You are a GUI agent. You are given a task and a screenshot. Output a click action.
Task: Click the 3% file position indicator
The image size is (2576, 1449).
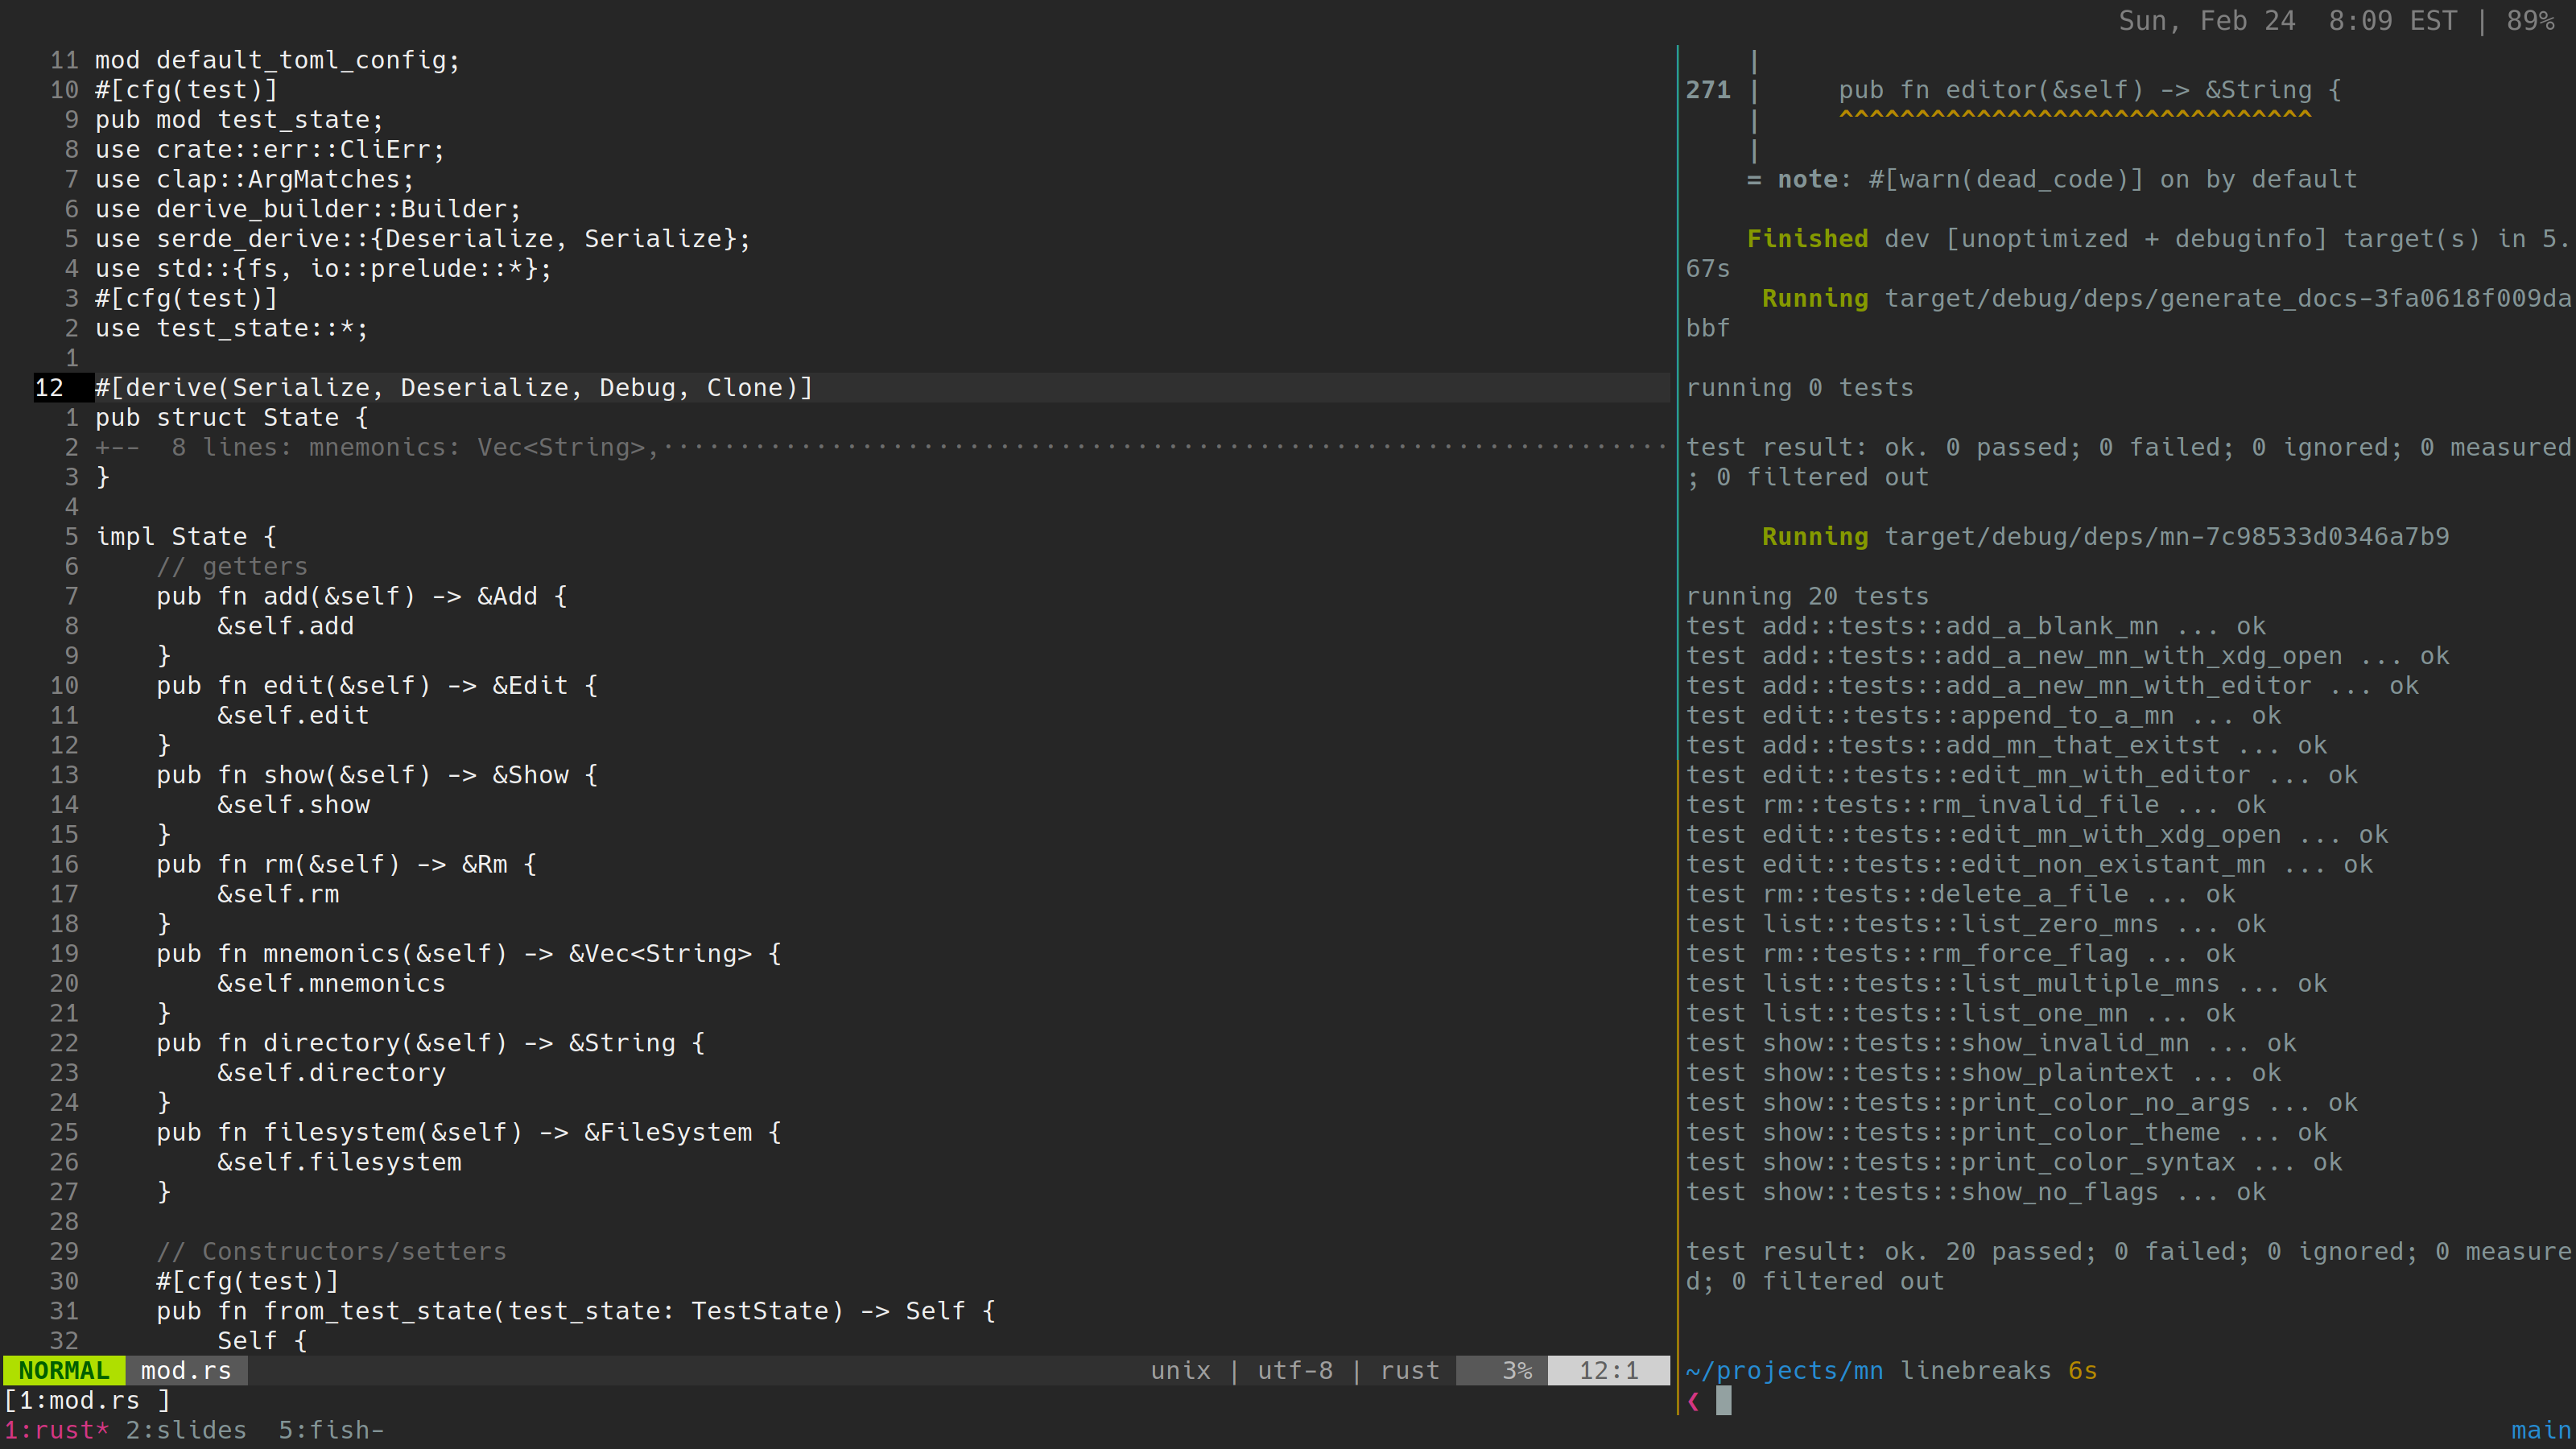tap(1515, 1370)
